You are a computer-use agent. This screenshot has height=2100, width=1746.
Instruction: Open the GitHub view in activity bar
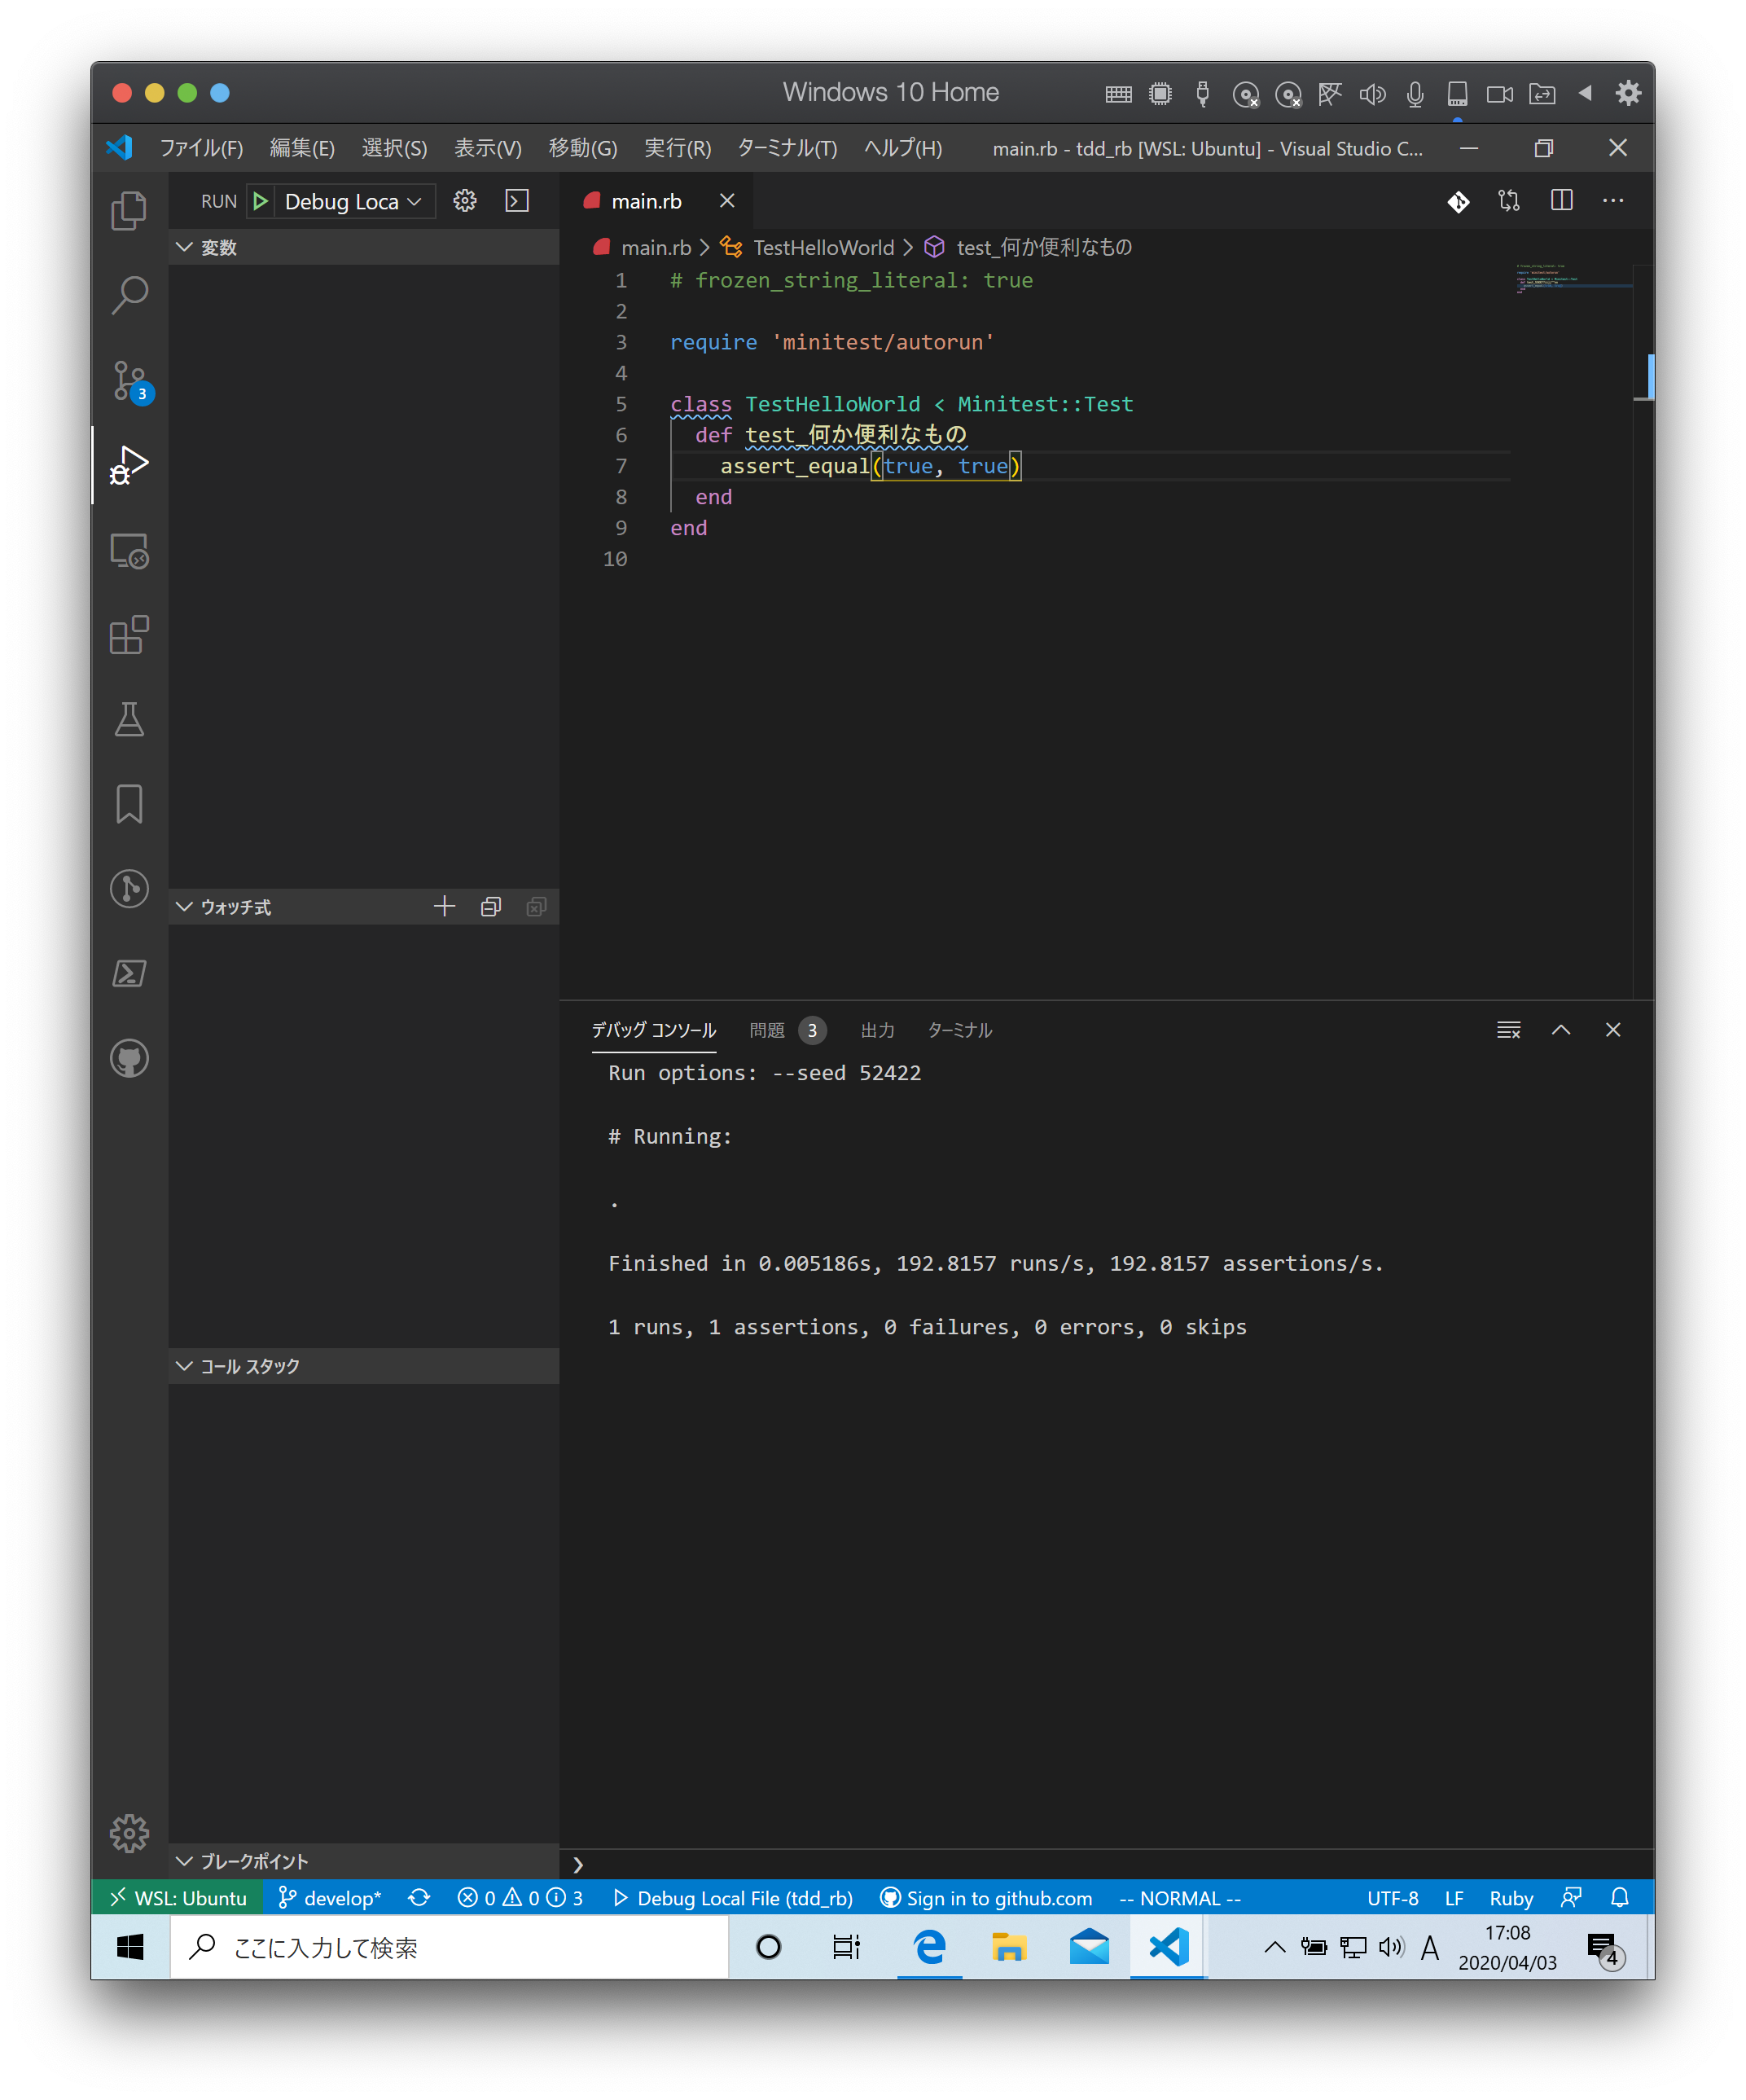(x=129, y=1058)
